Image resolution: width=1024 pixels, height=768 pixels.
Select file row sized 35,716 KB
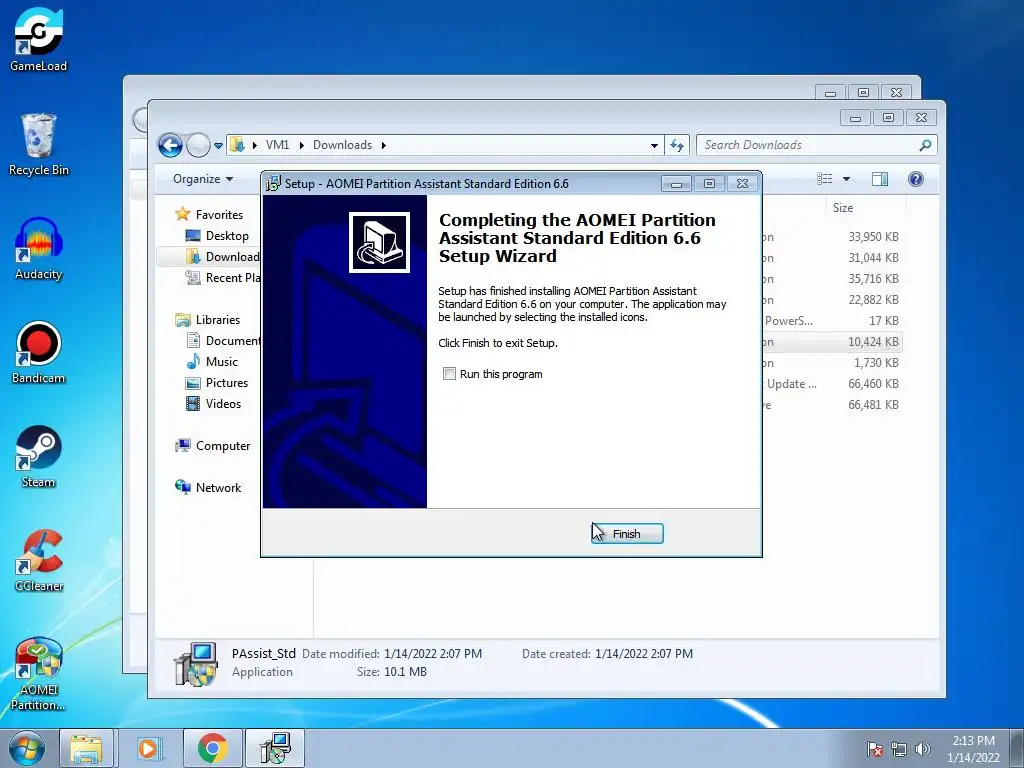832,279
